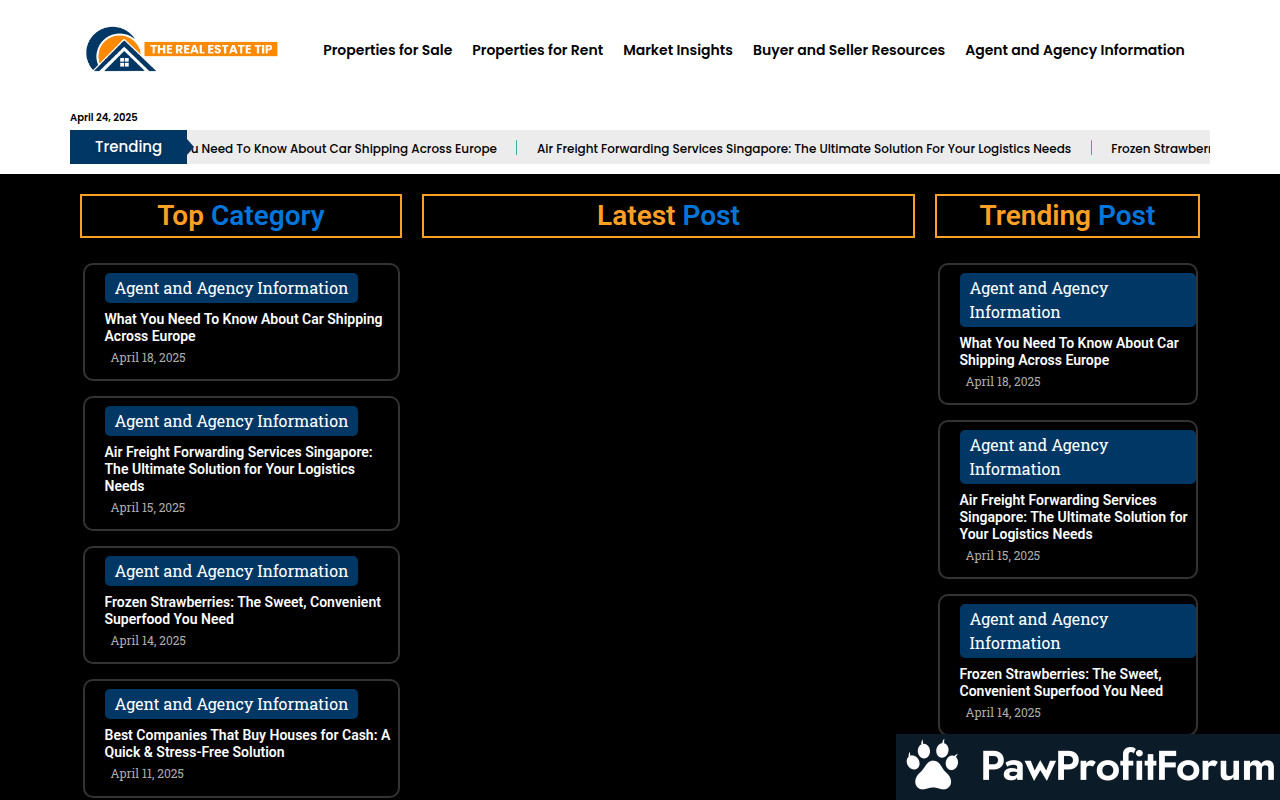Open Frozen Strawberries article in Top Category

(242, 610)
